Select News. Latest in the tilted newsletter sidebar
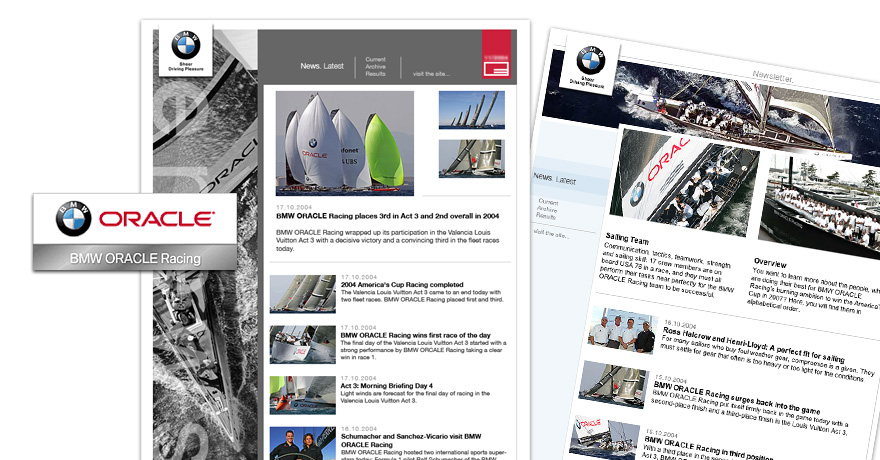The width and height of the screenshot is (880, 460). pyautogui.click(x=554, y=178)
